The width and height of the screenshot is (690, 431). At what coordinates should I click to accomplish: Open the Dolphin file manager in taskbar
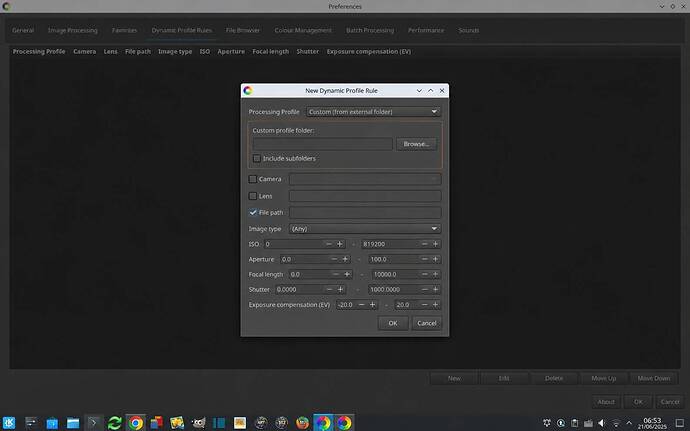[73, 423]
